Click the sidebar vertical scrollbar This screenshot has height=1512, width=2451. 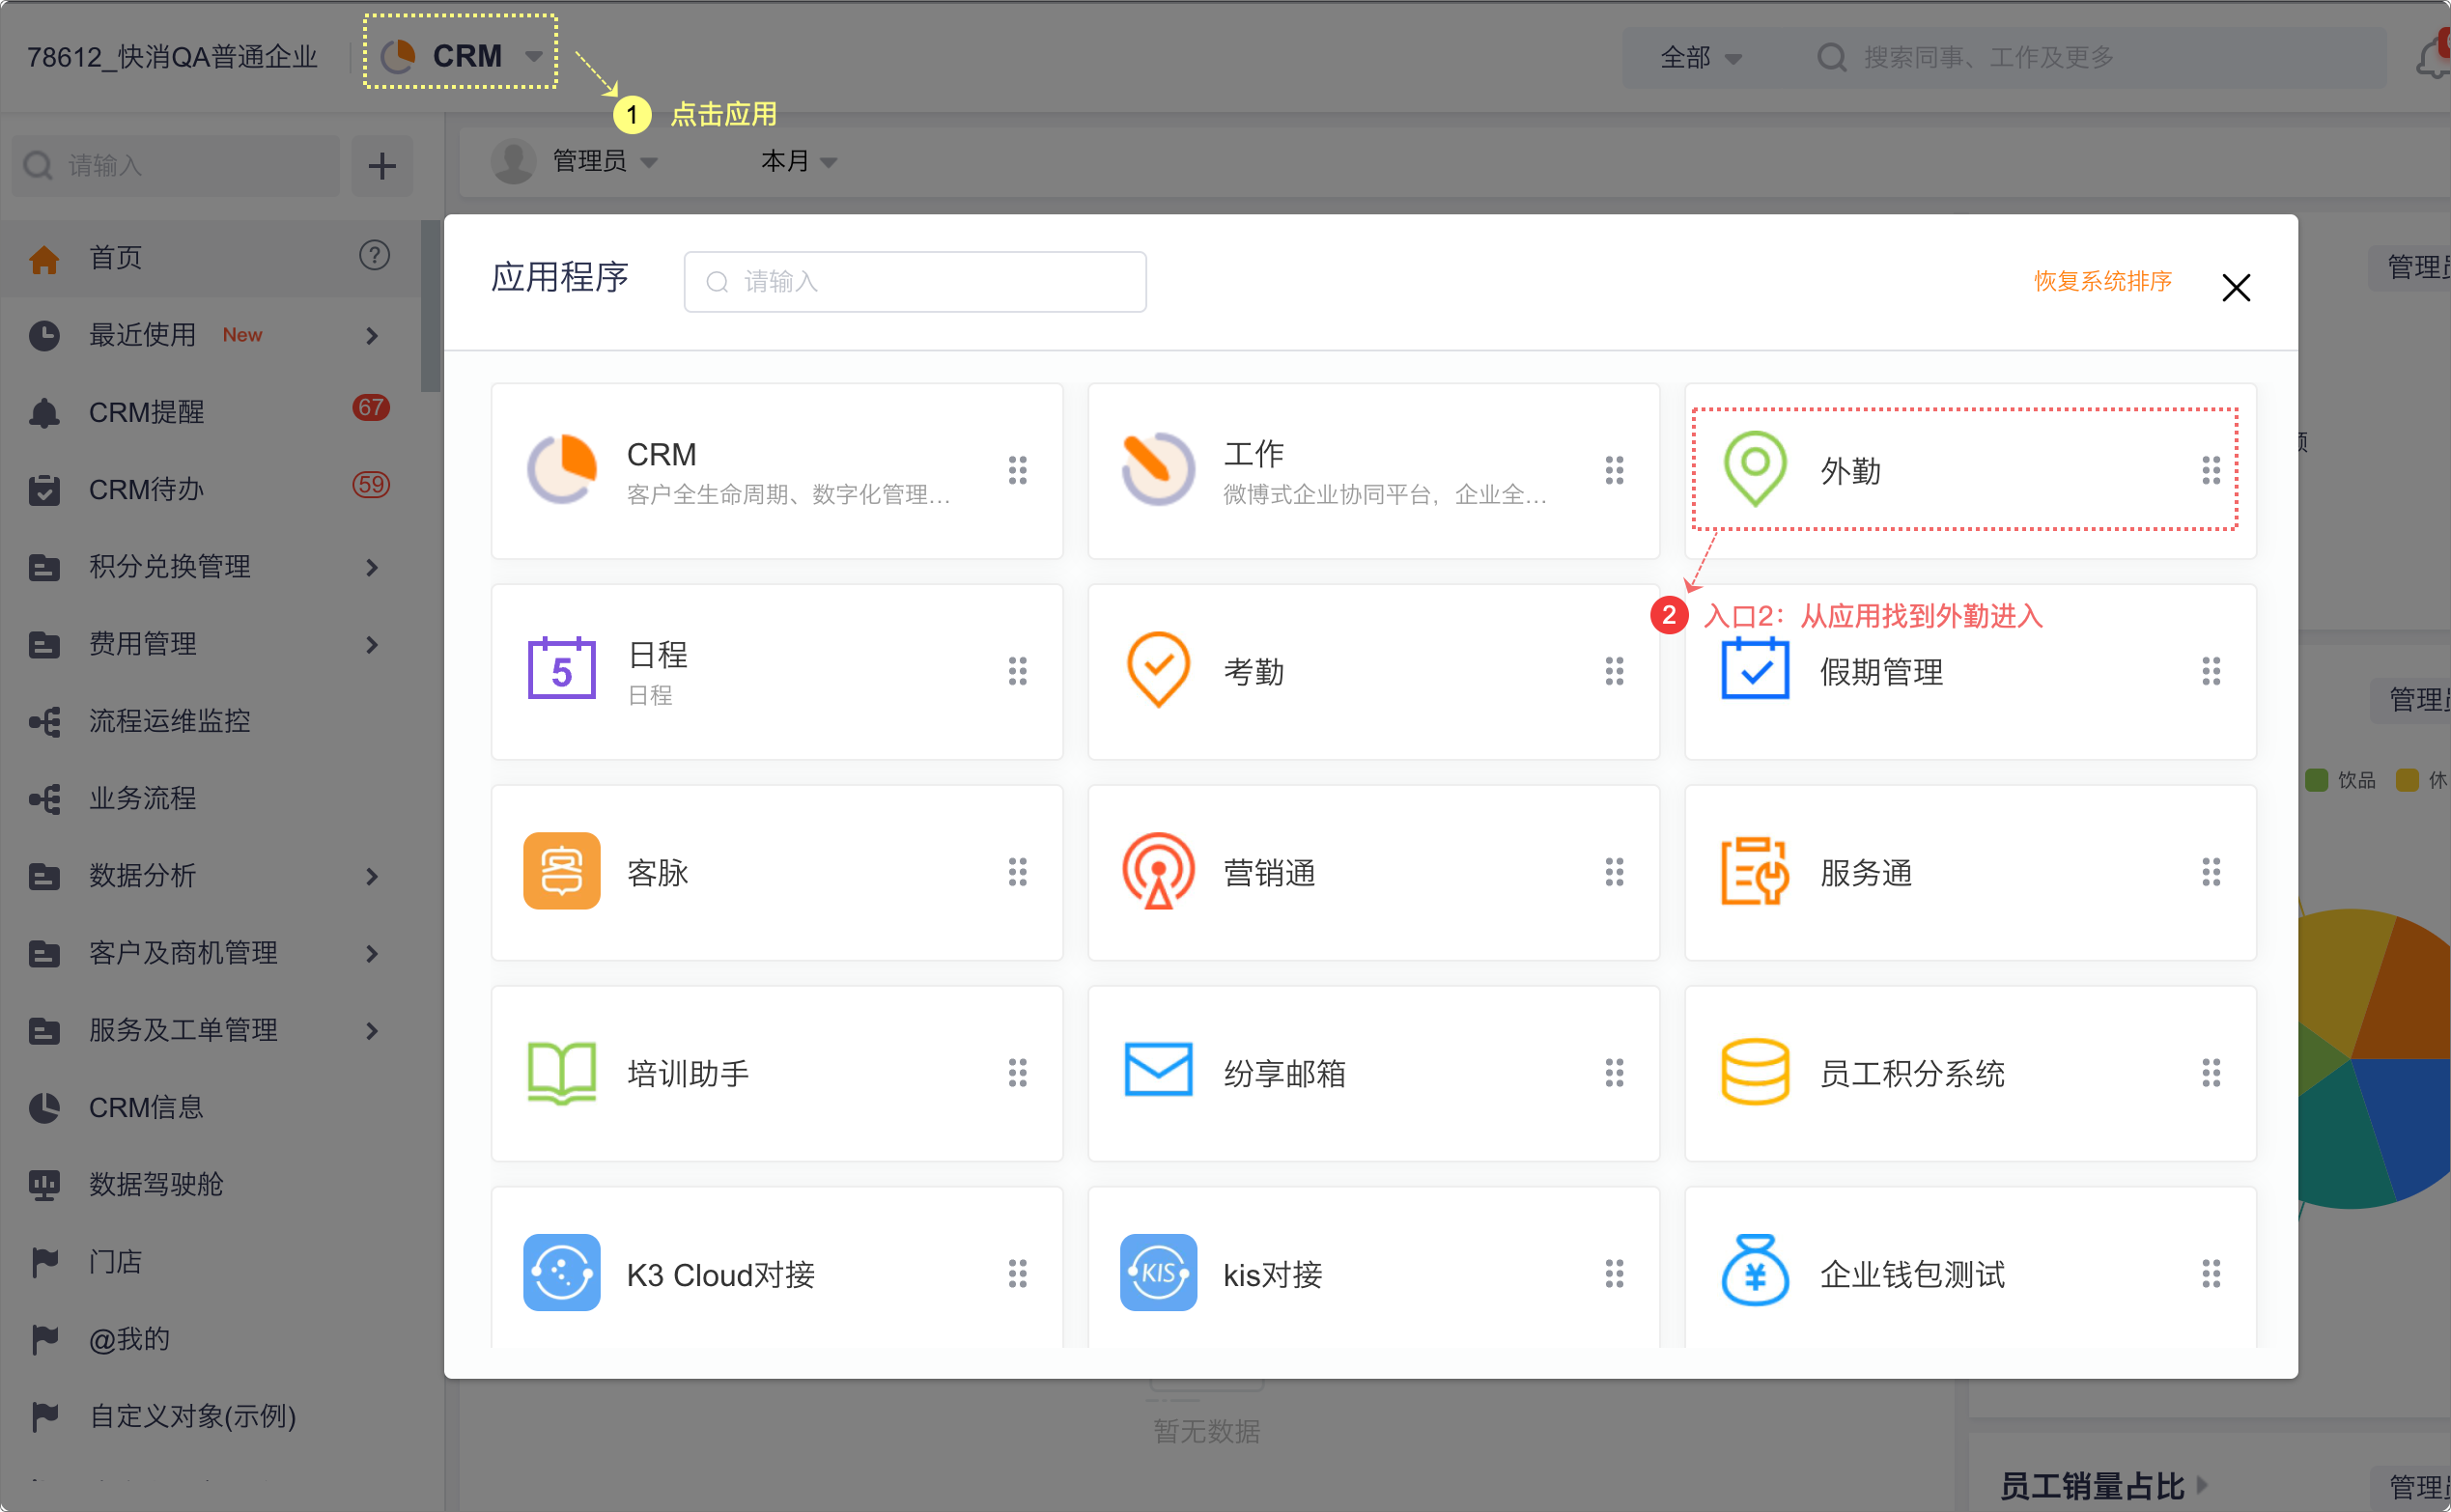pyautogui.click(x=430, y=306)
